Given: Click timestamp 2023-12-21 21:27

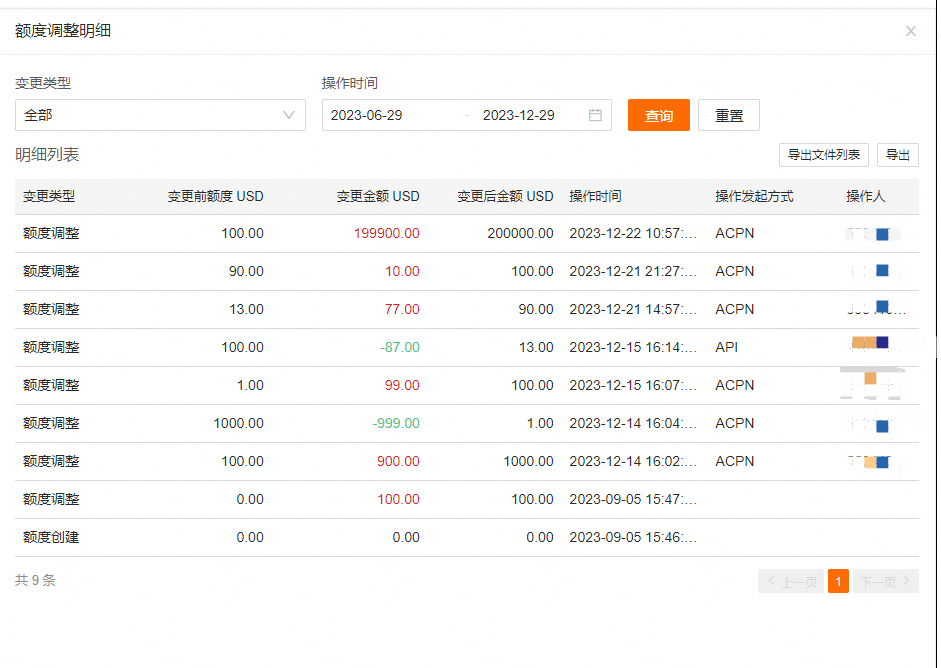Looking at the screenshot, I should (x=633, y=271).
